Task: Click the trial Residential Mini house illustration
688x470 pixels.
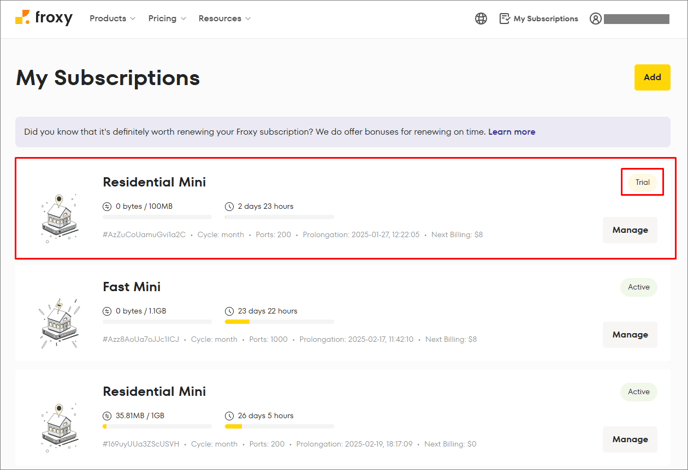Action: [x=59, y=218]
